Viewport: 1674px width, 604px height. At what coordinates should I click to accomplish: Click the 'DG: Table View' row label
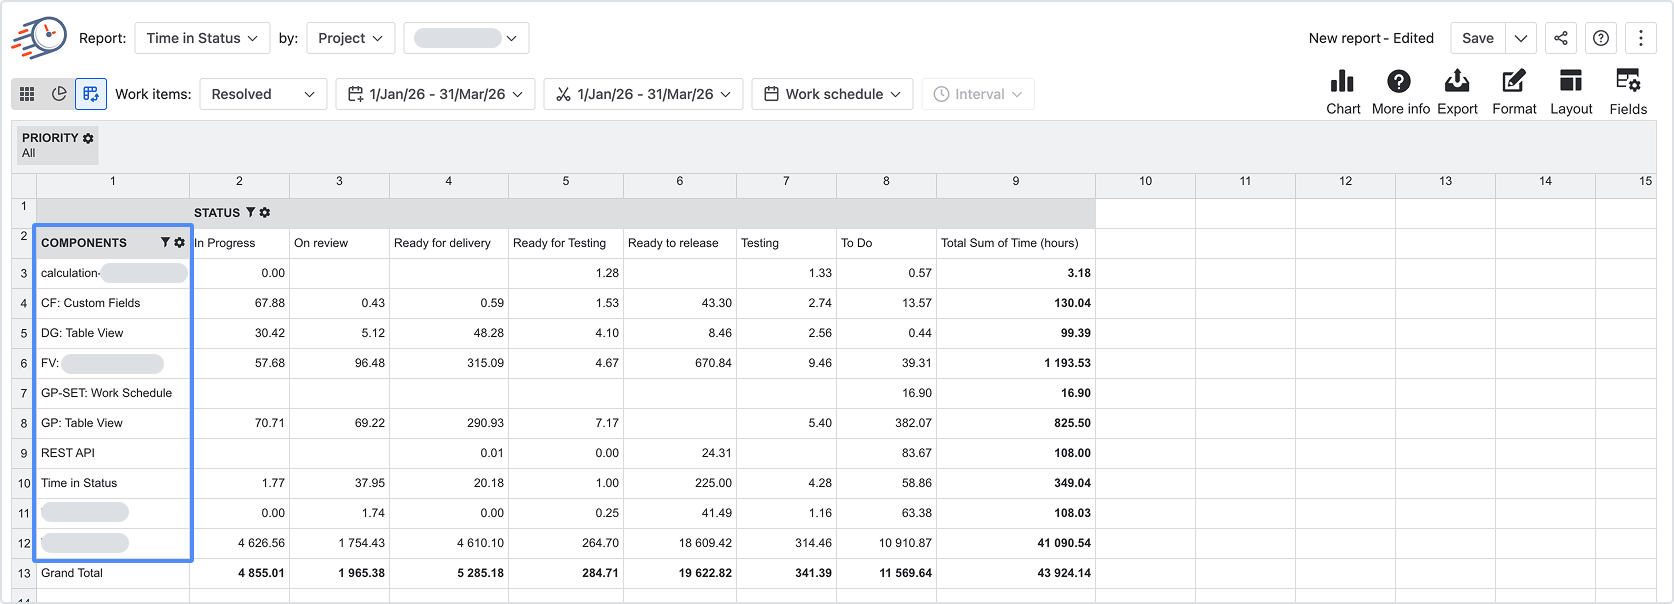pyautogui.click(x=82, y=333)
